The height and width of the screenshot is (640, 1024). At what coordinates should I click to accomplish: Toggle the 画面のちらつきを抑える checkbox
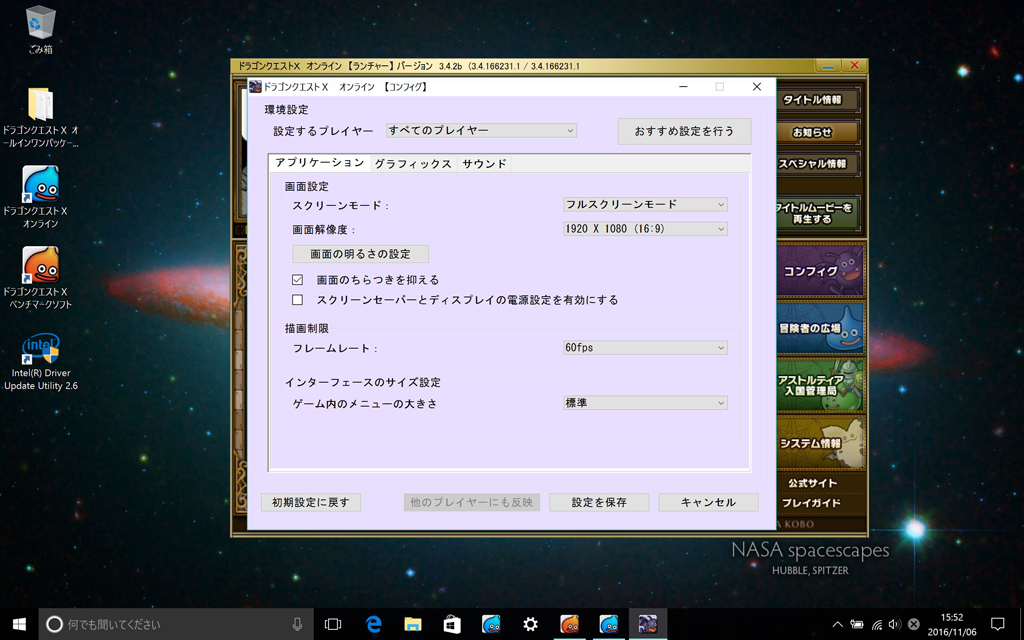tap(298, 280)
